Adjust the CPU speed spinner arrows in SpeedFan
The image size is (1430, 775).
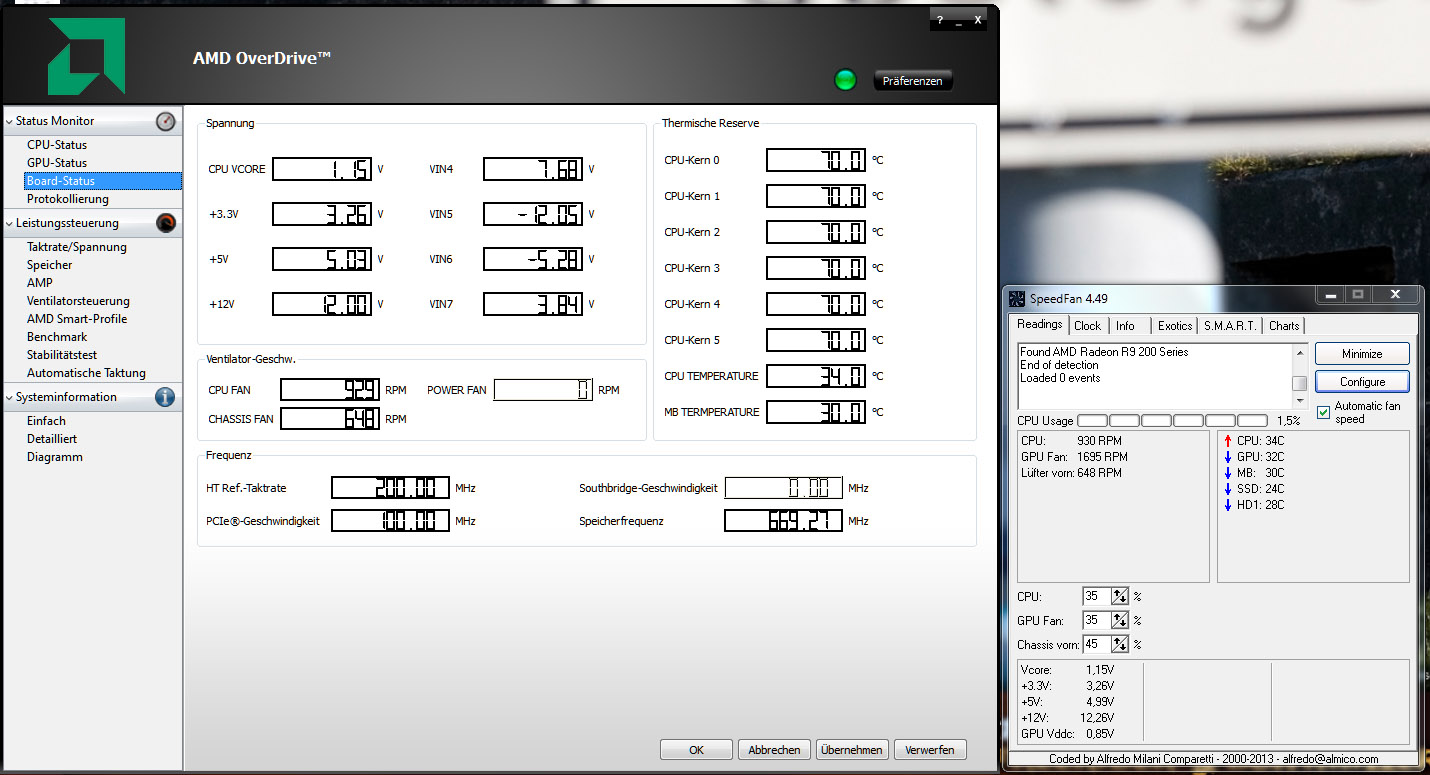click(x=1120, y=596)
